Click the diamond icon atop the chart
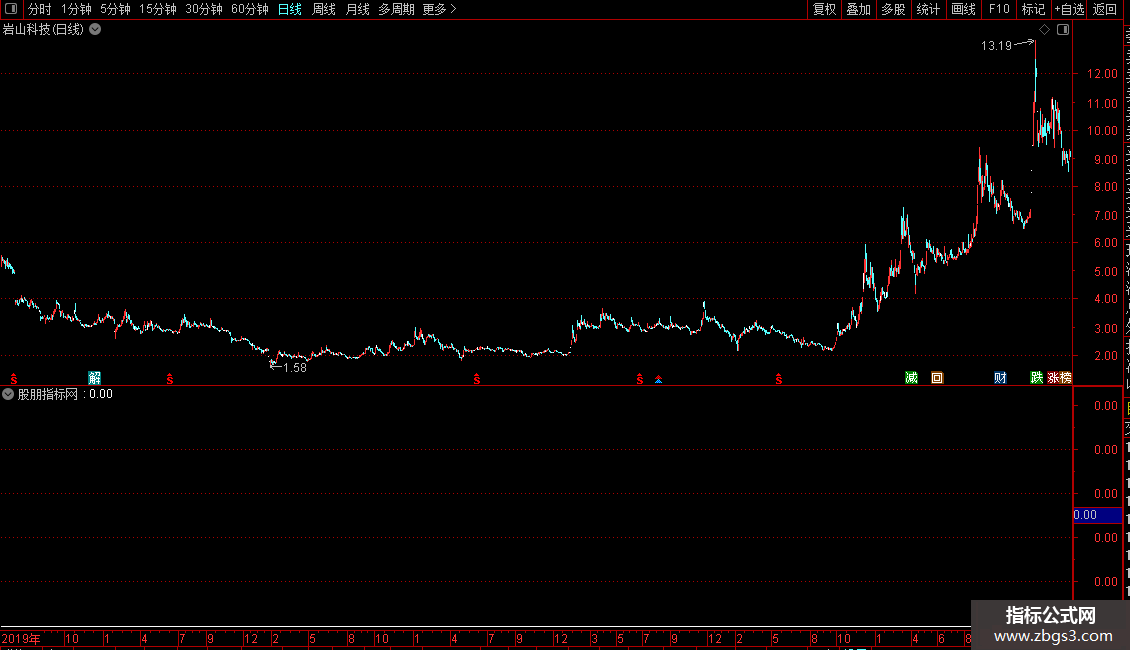The image size is (1130, 650). click(x=1044, y=30)
